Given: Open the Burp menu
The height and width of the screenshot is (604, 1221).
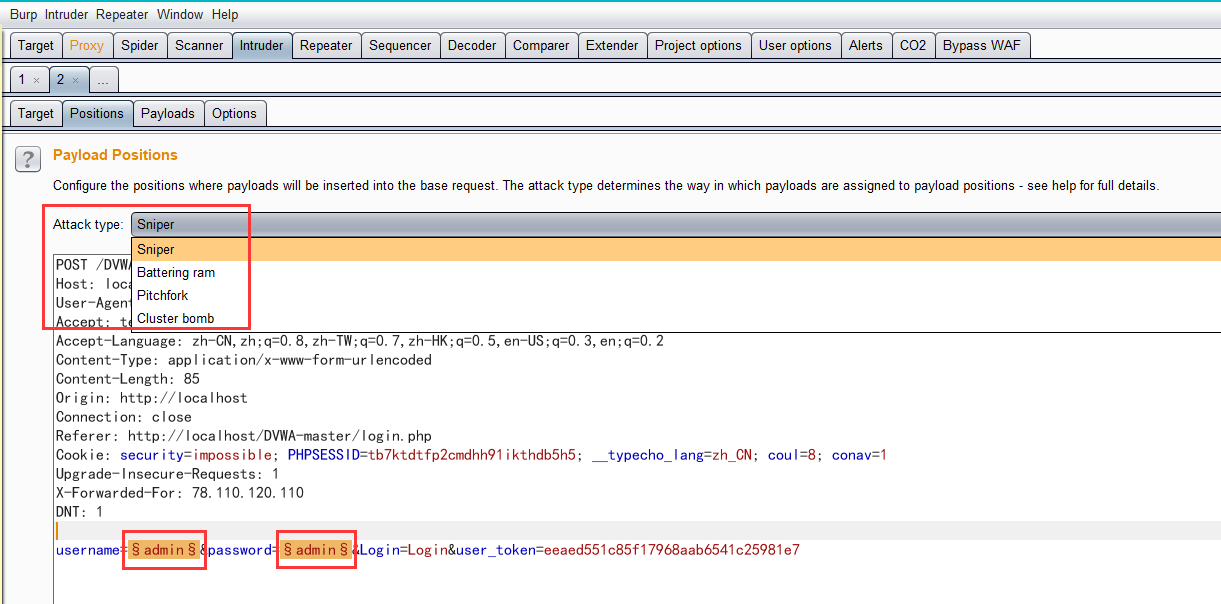Looking at the screenshot, I should point(23,15).
